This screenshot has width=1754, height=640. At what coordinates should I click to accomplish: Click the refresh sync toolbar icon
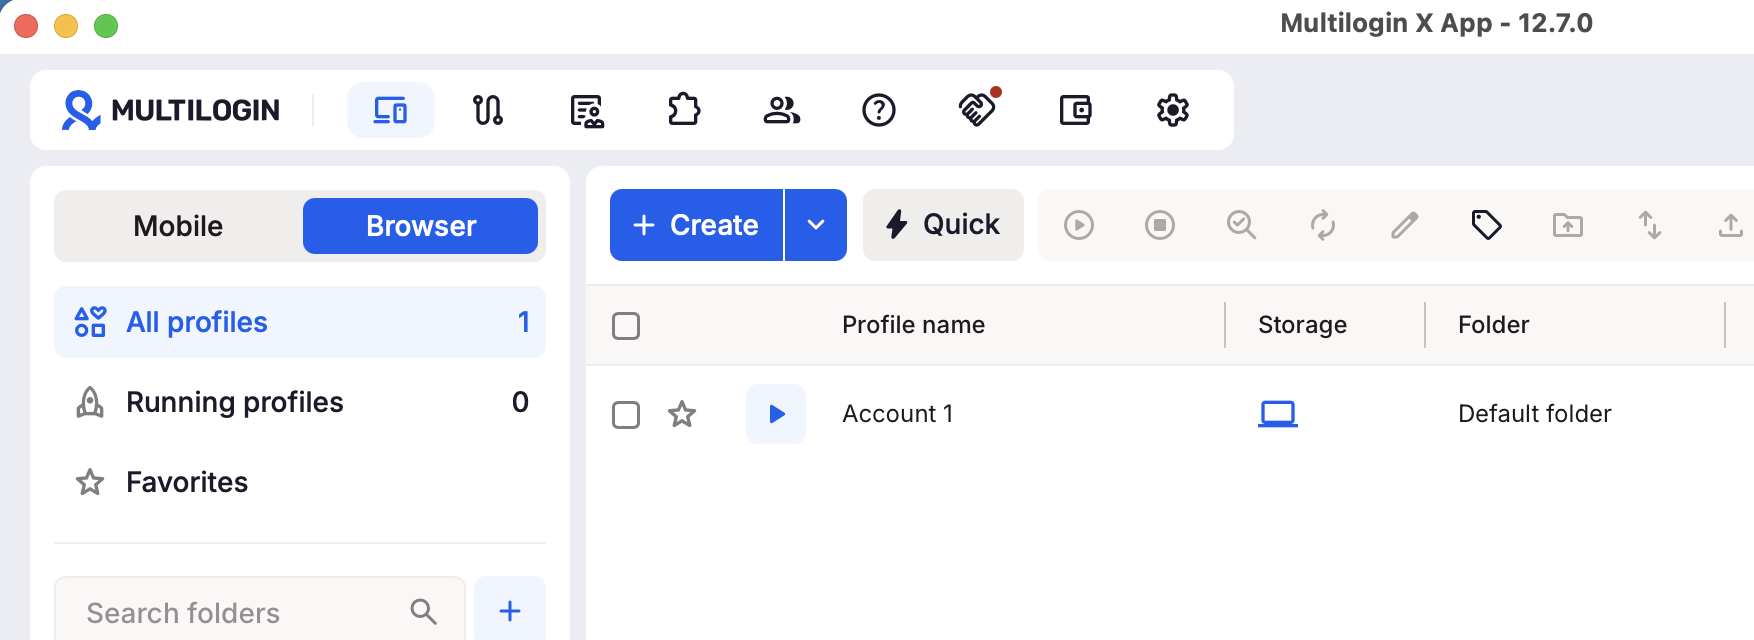(1323, 225)
